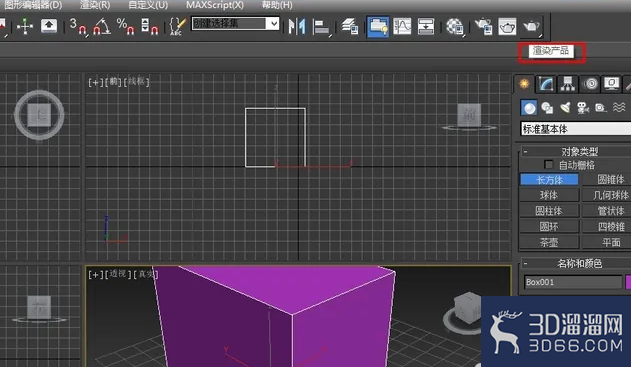This screenshot has height=367, width=631.
Task: Toggle Percent Snap
Action: 126,27
